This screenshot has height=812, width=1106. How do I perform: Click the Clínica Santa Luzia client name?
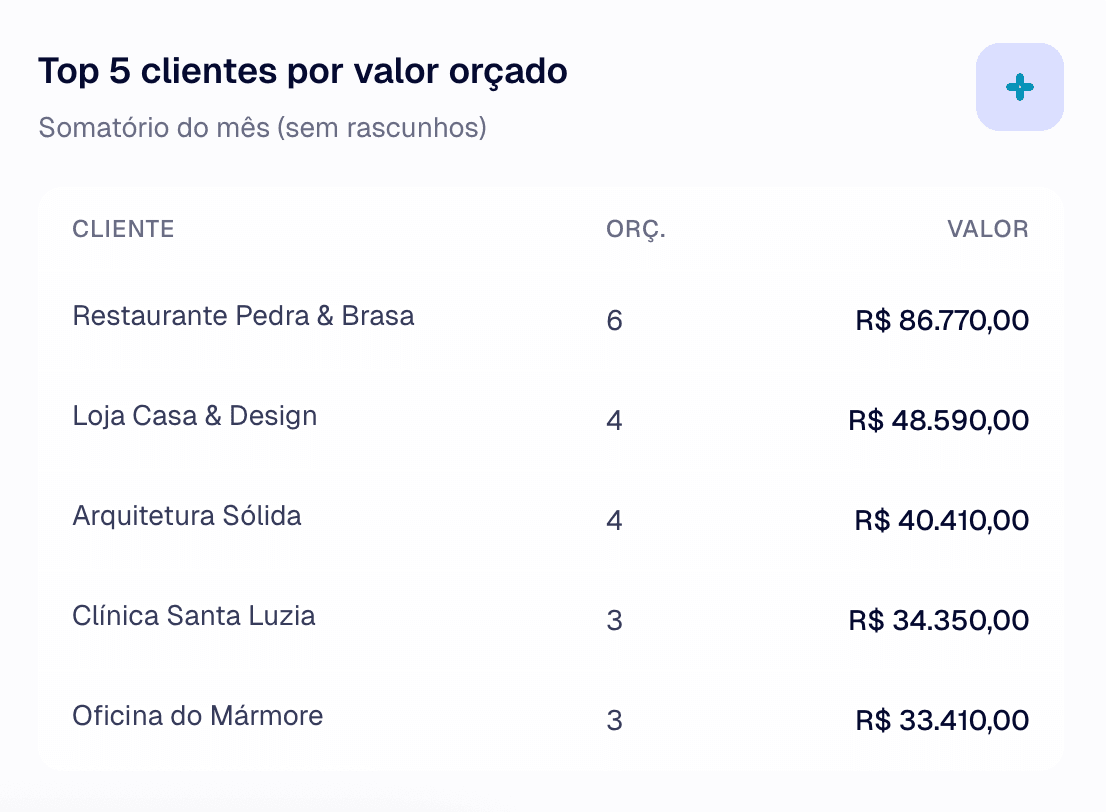[193, 616]
